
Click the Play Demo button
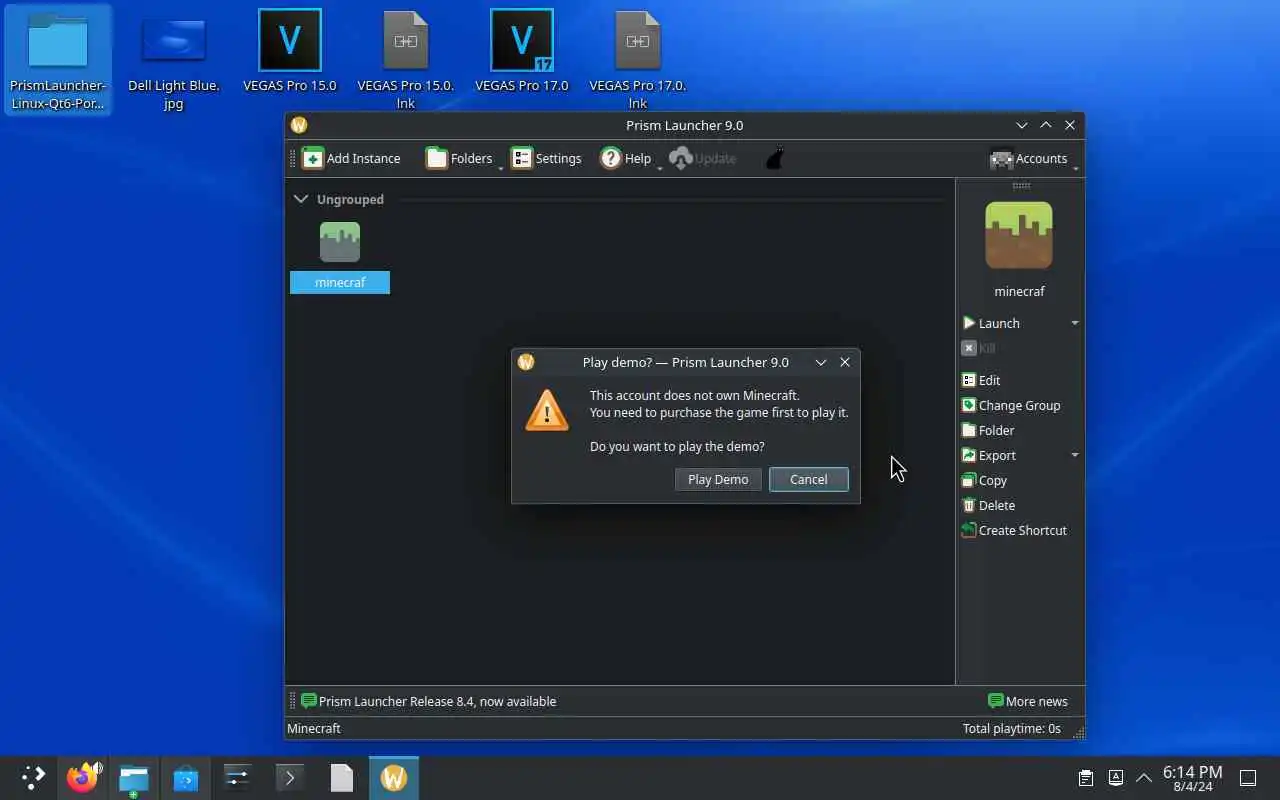718,479
